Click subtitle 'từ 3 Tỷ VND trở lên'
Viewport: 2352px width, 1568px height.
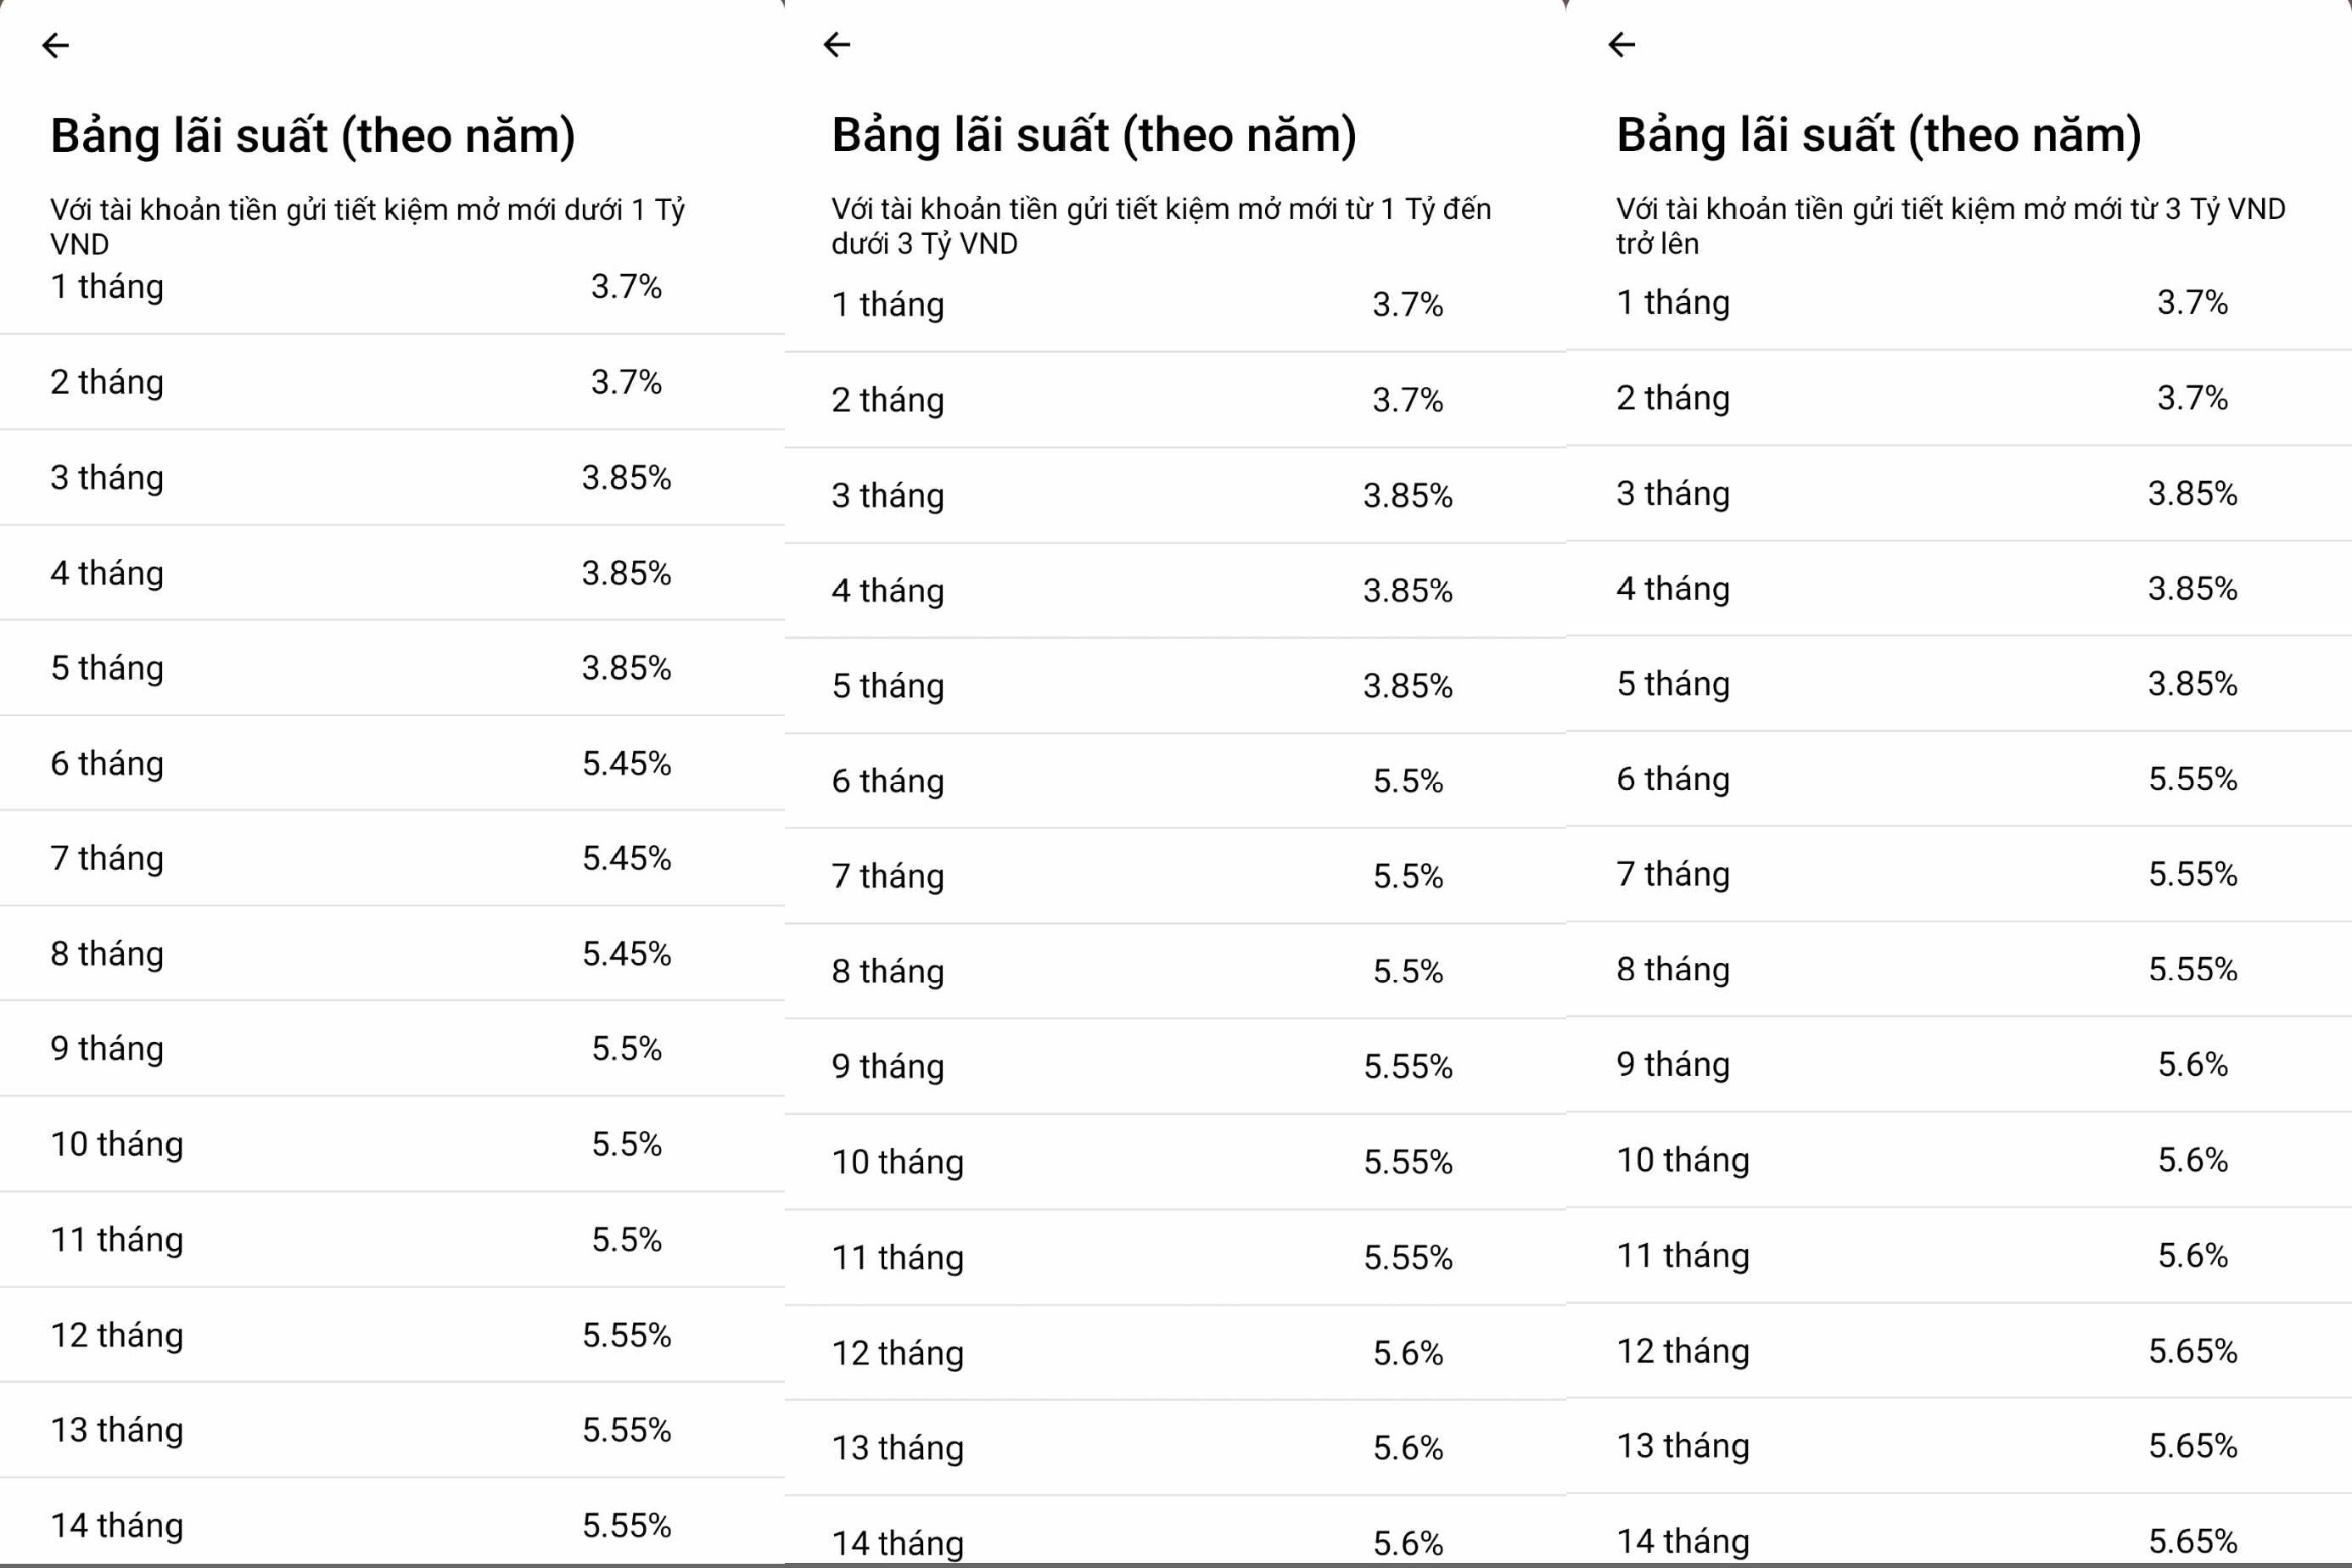pos(1950,226)
